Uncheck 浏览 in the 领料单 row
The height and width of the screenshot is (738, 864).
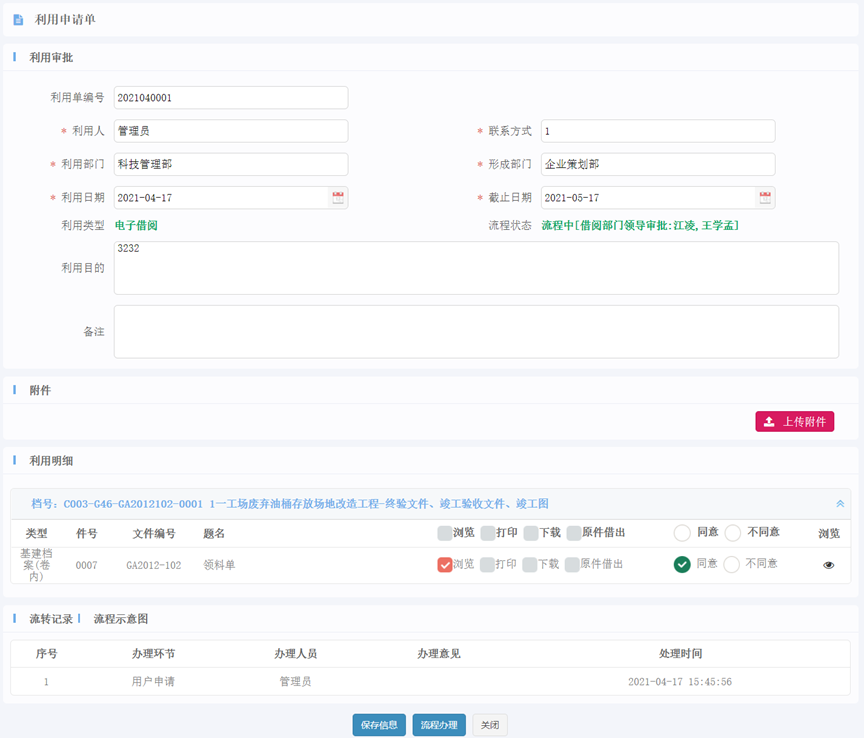(445, 564)
